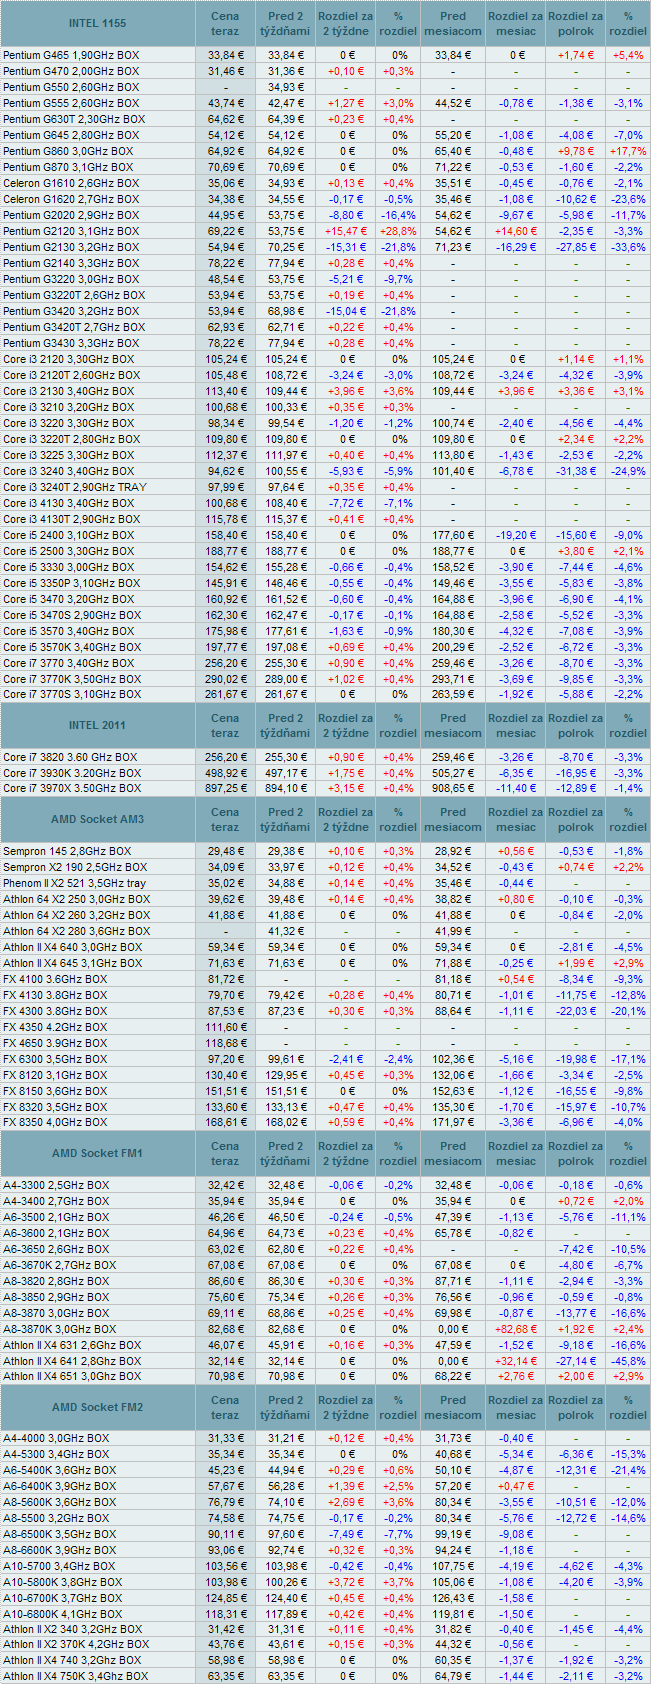Click the -45,8% half-year percent cell
The height and width of the screenshot is (1684, 651).
(x=628, y=1361)
